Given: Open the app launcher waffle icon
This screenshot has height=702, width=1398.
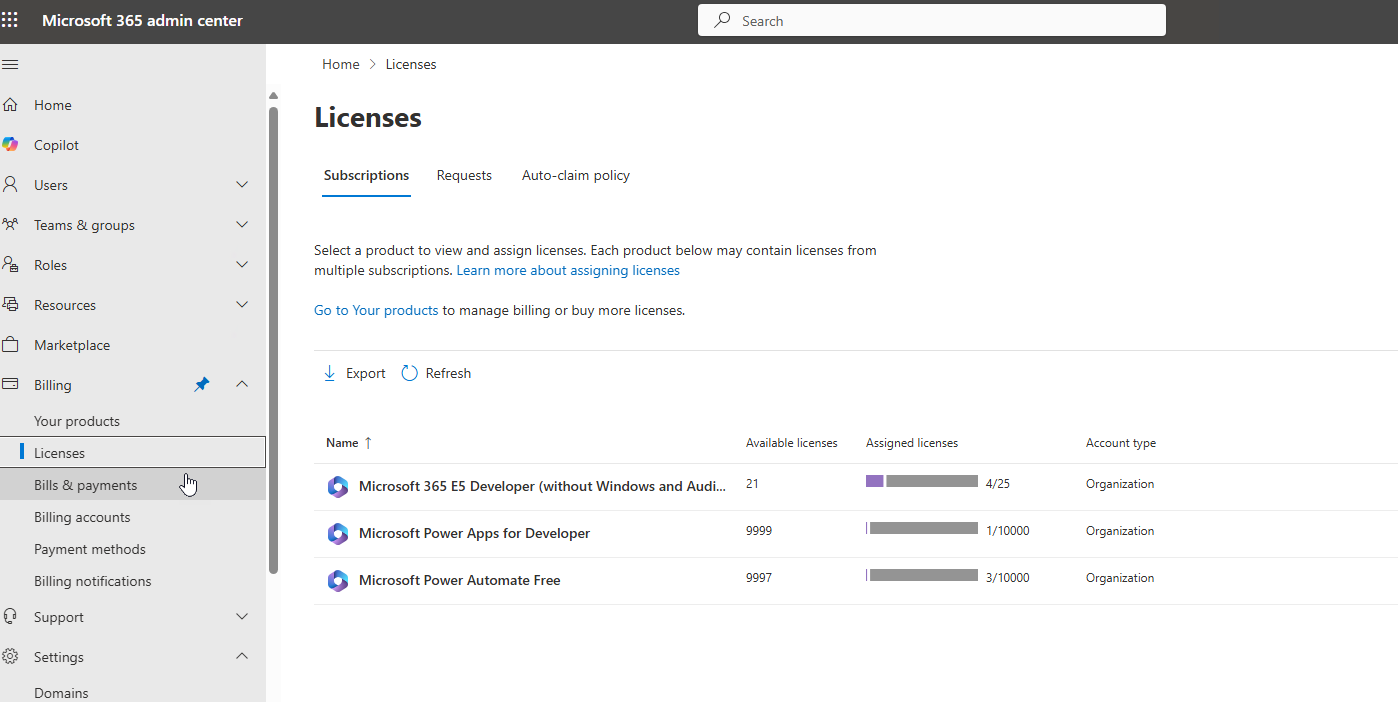Looking at the screenshot, I should (10, 20).
